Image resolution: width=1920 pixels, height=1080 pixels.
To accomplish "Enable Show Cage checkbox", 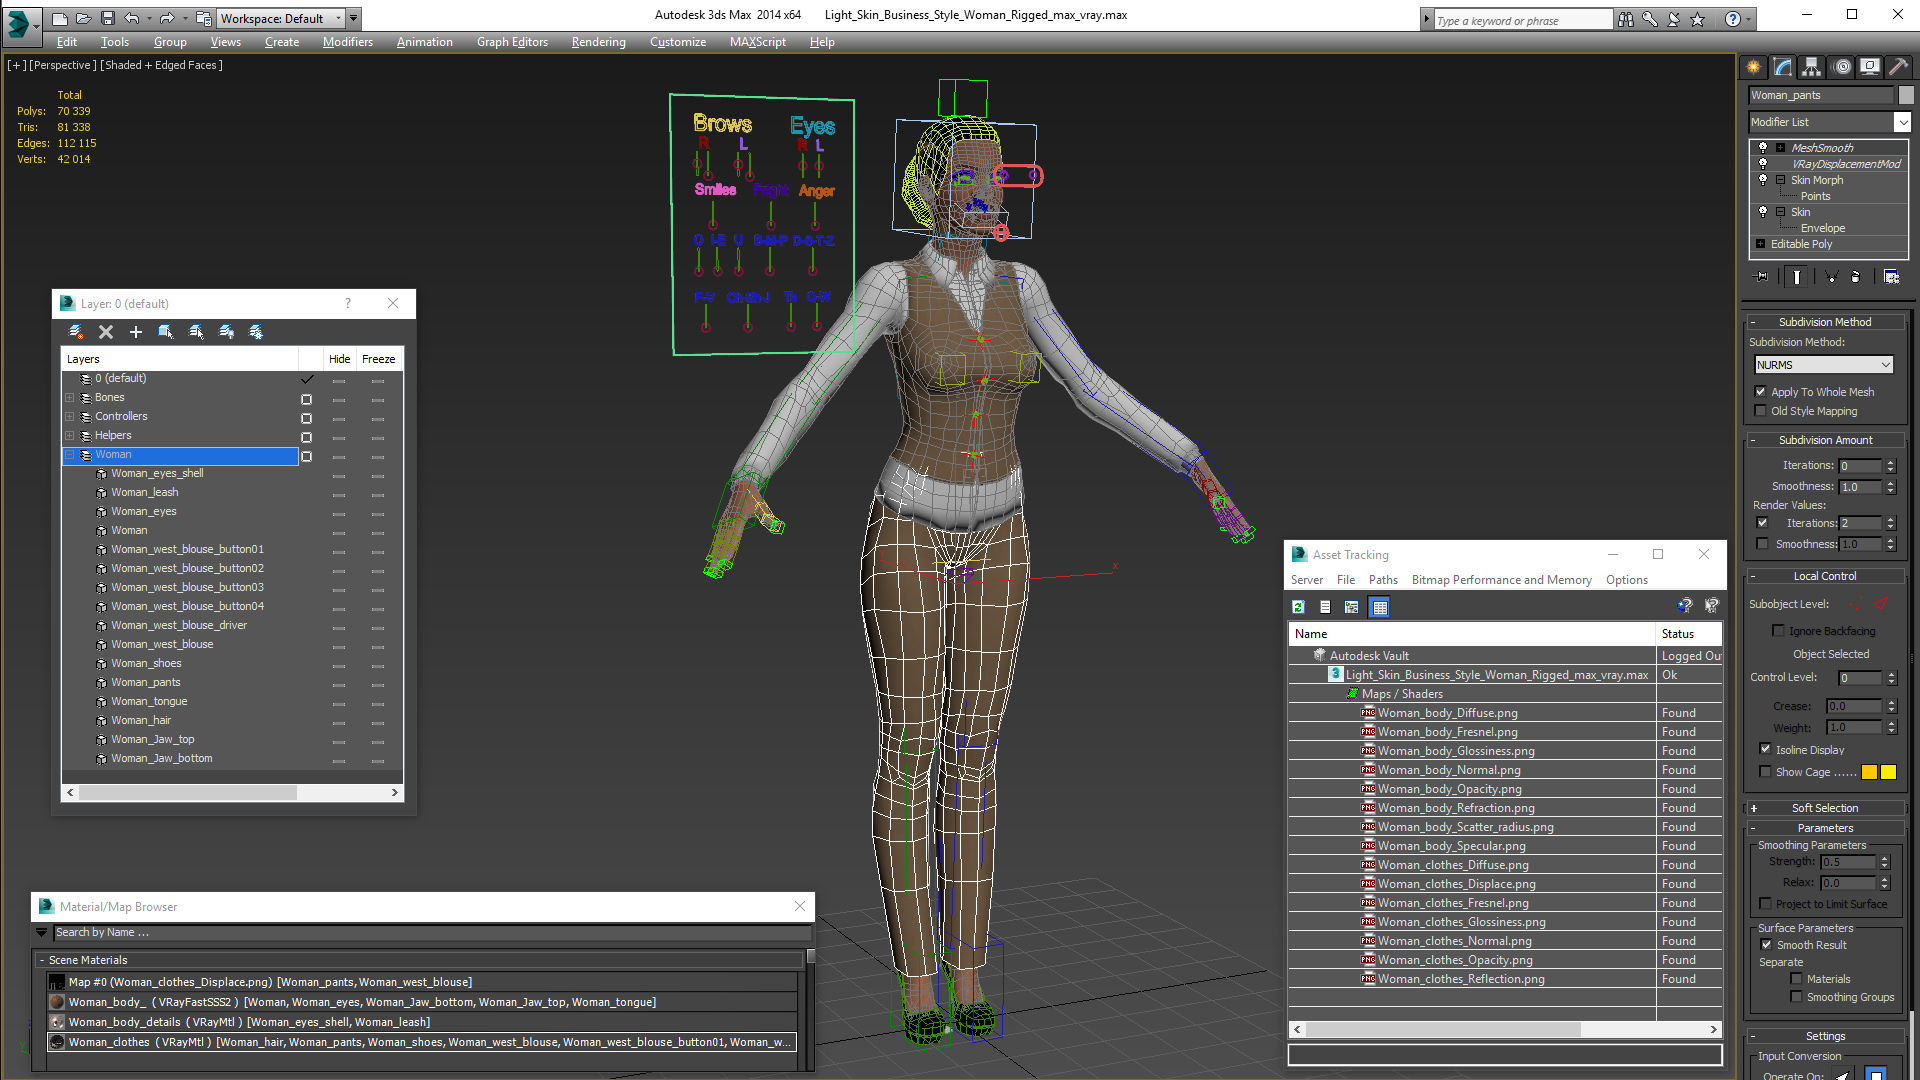I will click(1766, 772).
